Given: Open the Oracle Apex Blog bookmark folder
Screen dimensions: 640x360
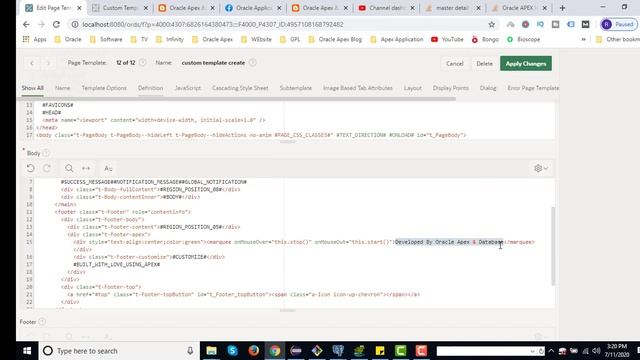Looking at the screenshot, I should 335,39.
